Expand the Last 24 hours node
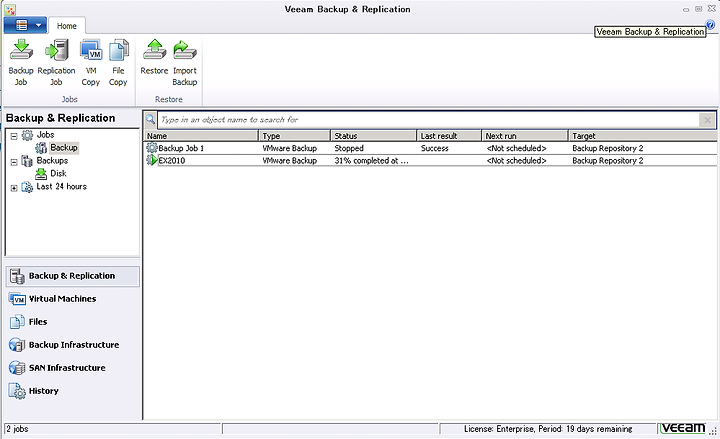720x439 pixels. click(14, 188)
